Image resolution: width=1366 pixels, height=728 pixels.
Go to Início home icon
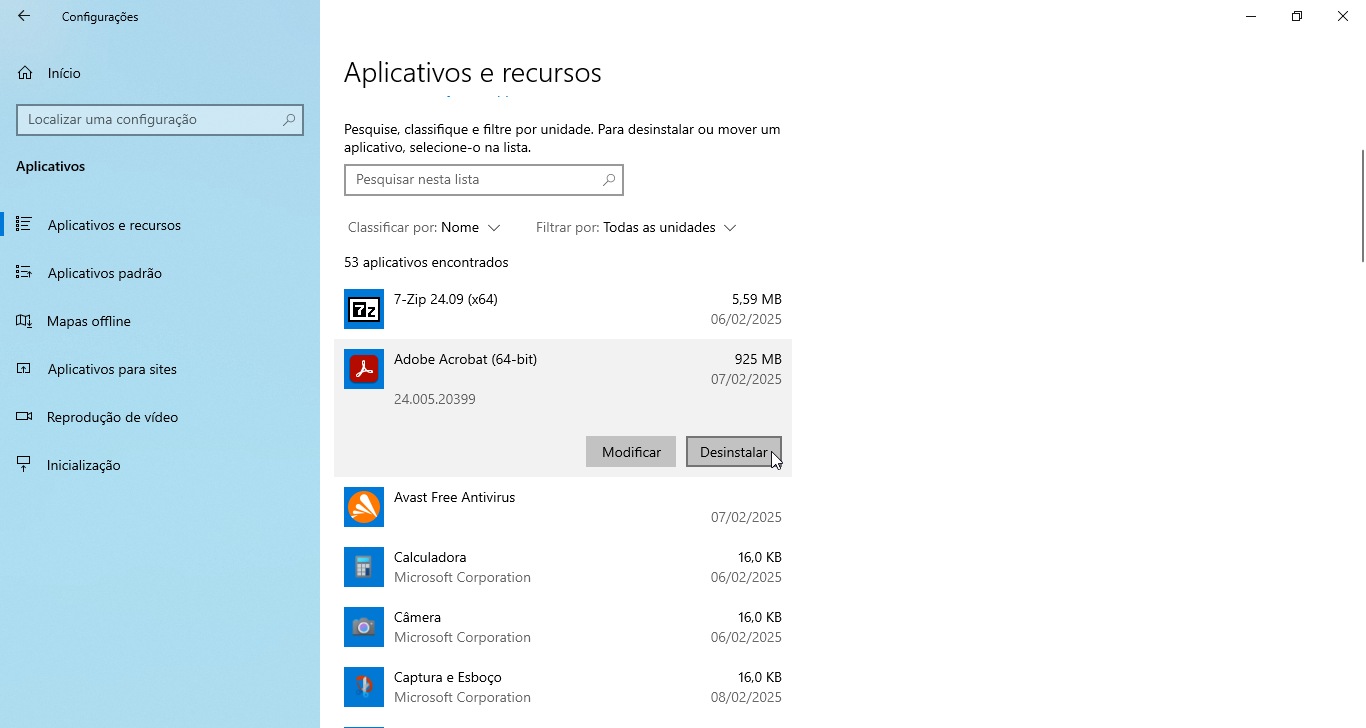25,73
